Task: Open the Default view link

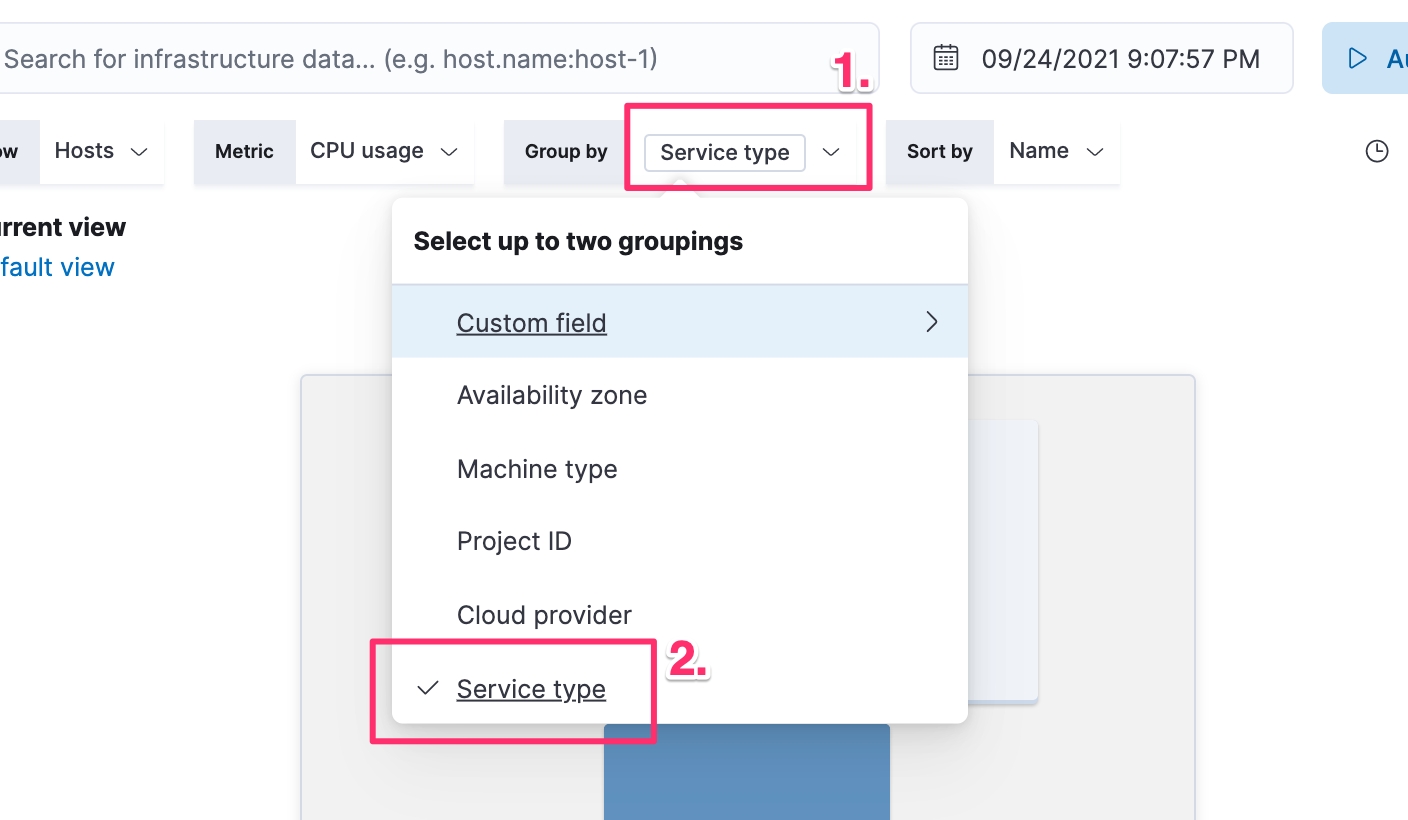Action: click(57, 267)
